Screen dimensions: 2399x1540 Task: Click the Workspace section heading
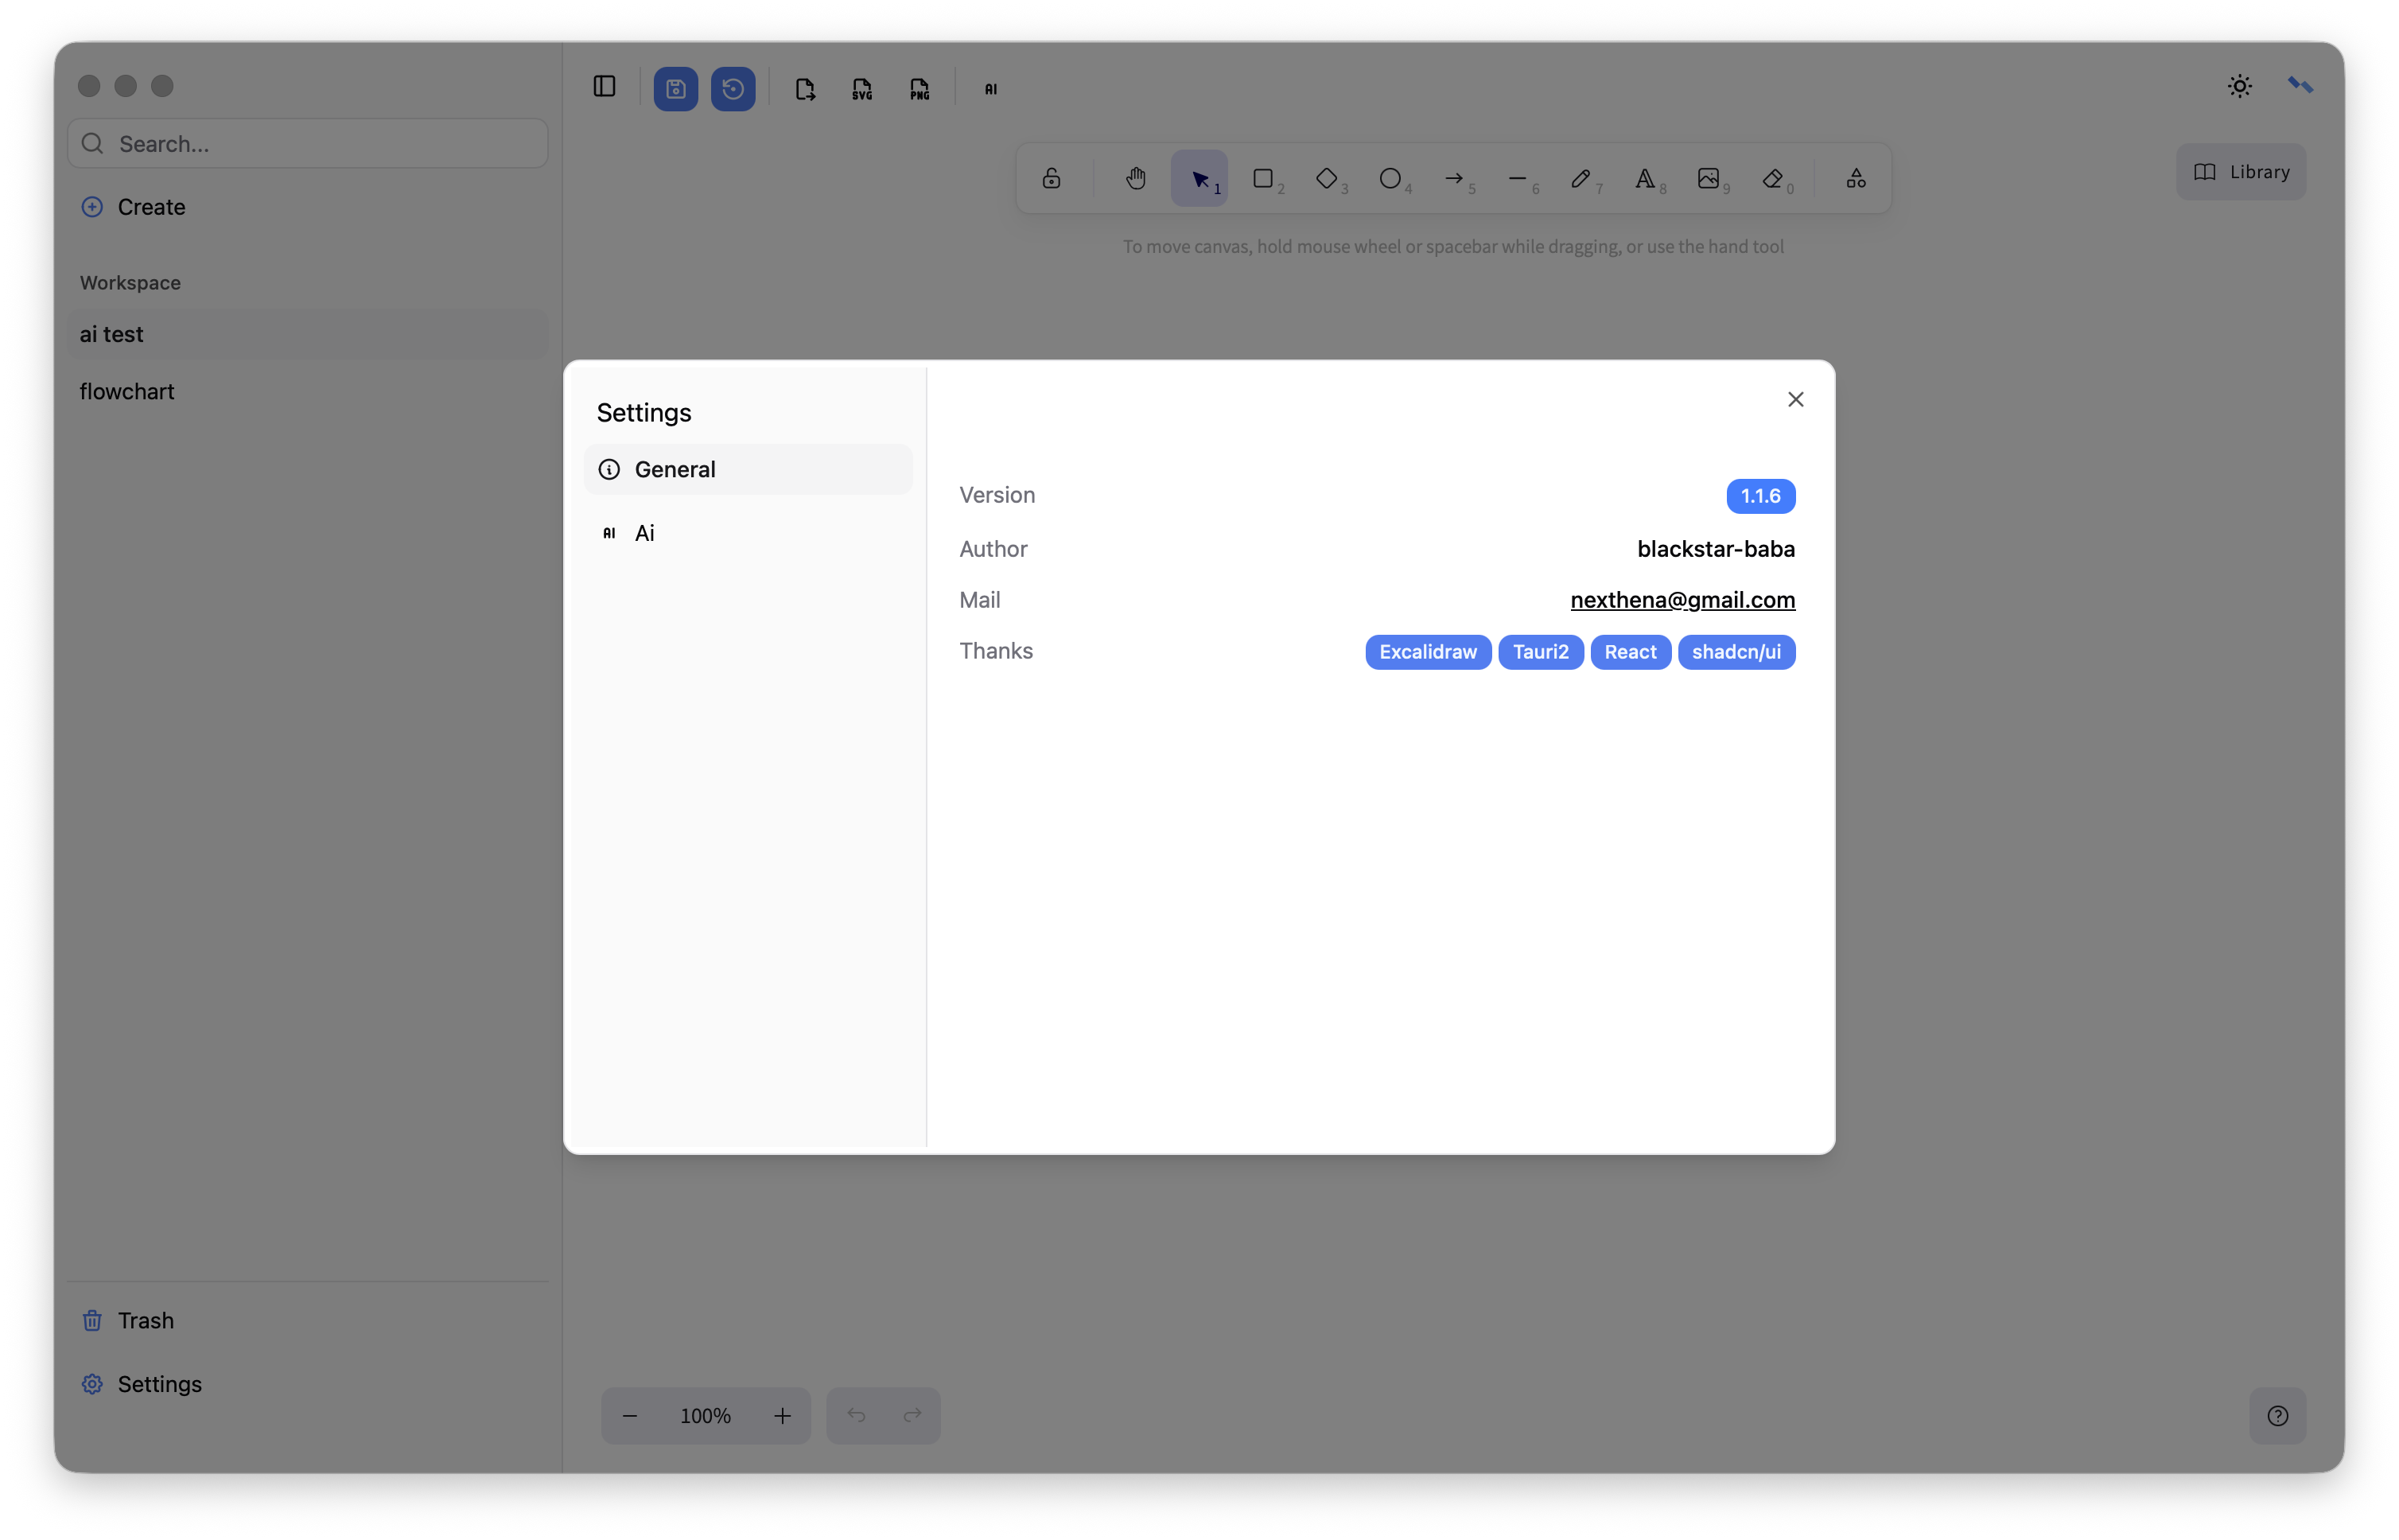pyautogui.click(x=130, y=283)
